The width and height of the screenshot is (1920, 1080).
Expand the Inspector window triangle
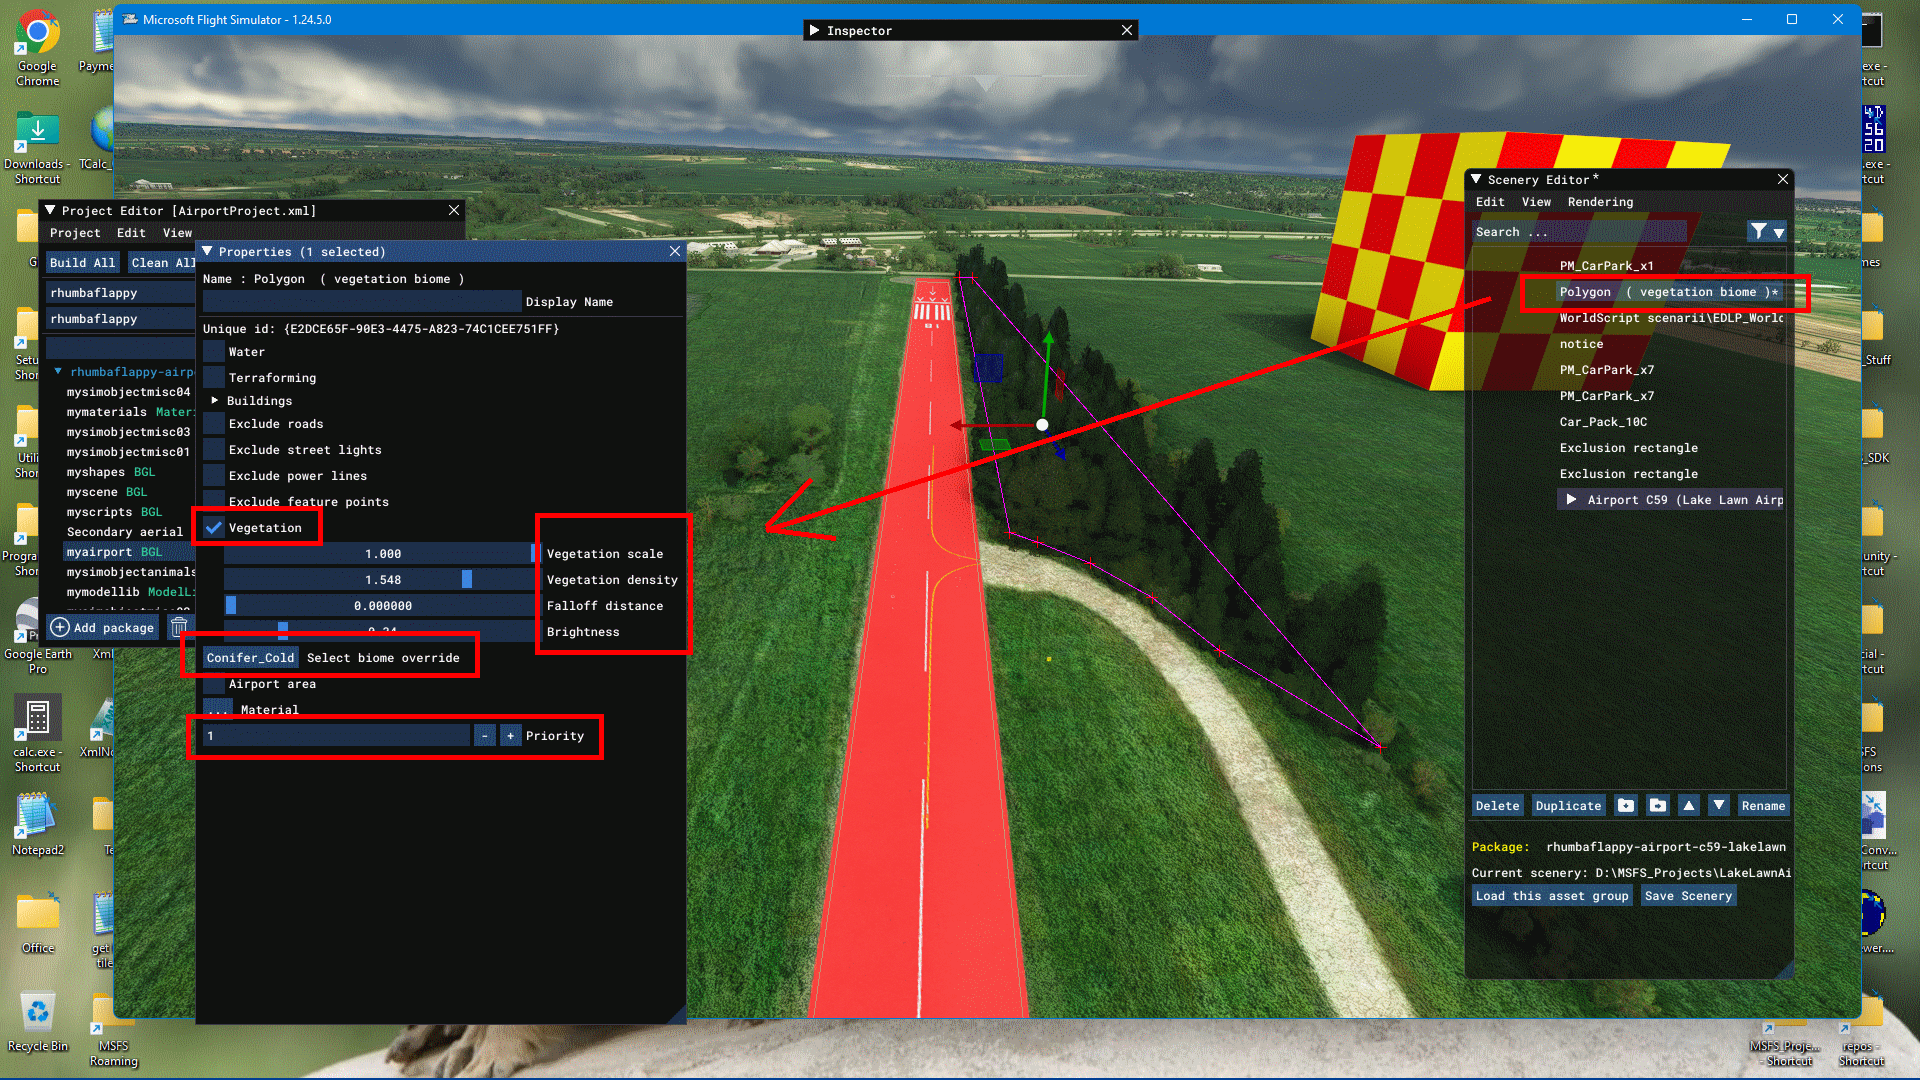click(x=814, y=30)
